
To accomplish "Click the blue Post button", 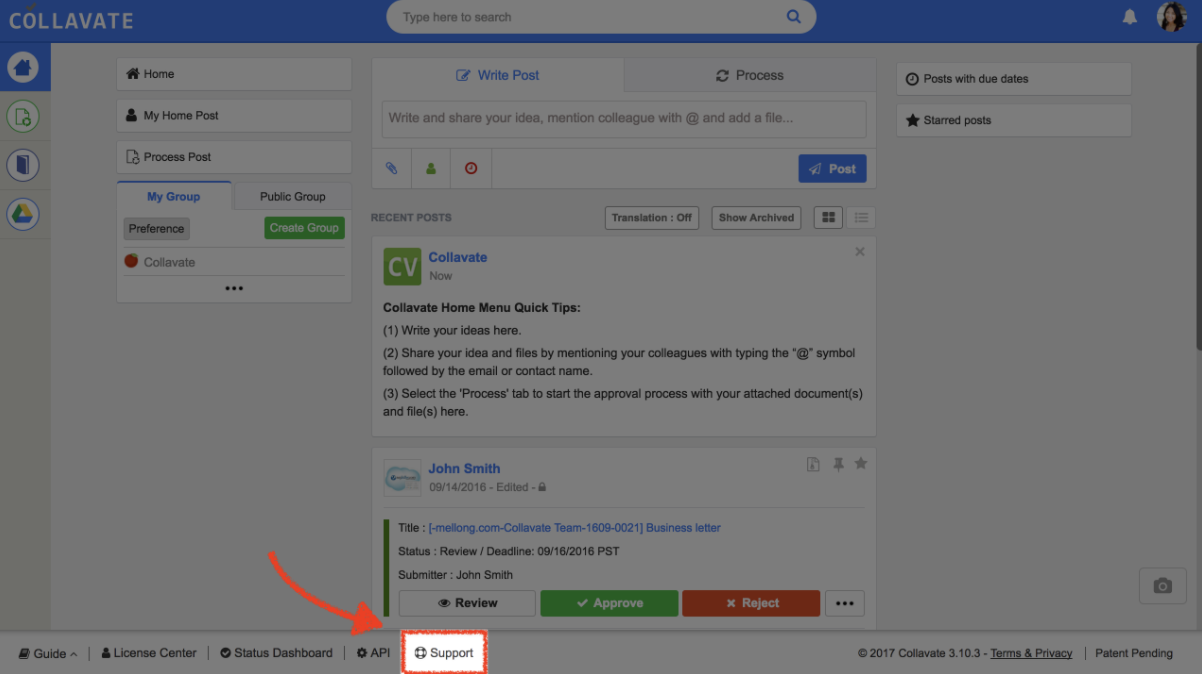I will coord(832,169).
